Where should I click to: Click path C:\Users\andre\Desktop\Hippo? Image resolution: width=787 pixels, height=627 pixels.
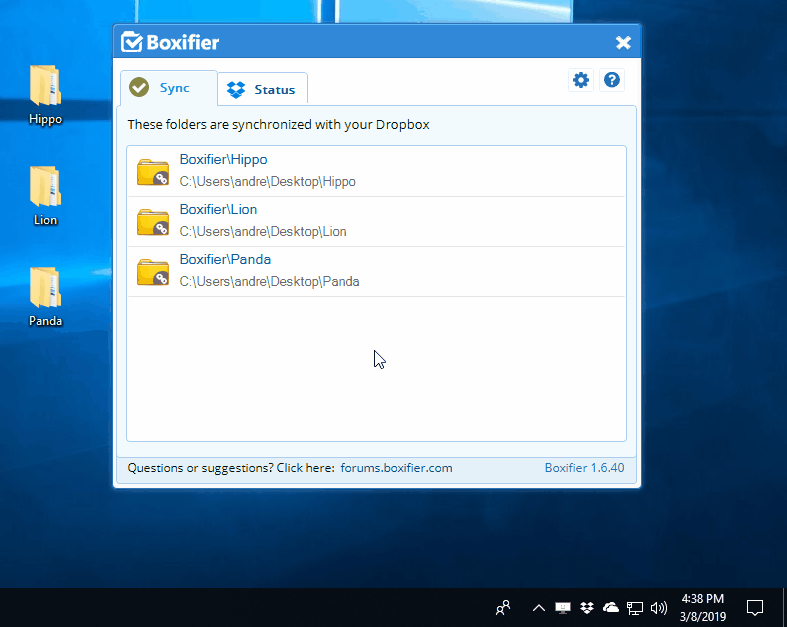tap(268, 182)
